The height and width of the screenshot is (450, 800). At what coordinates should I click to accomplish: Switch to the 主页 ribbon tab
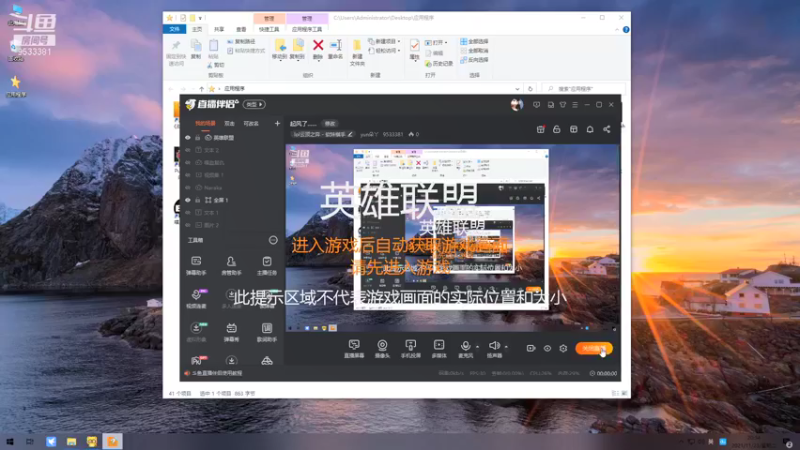[x=197, y=30]
